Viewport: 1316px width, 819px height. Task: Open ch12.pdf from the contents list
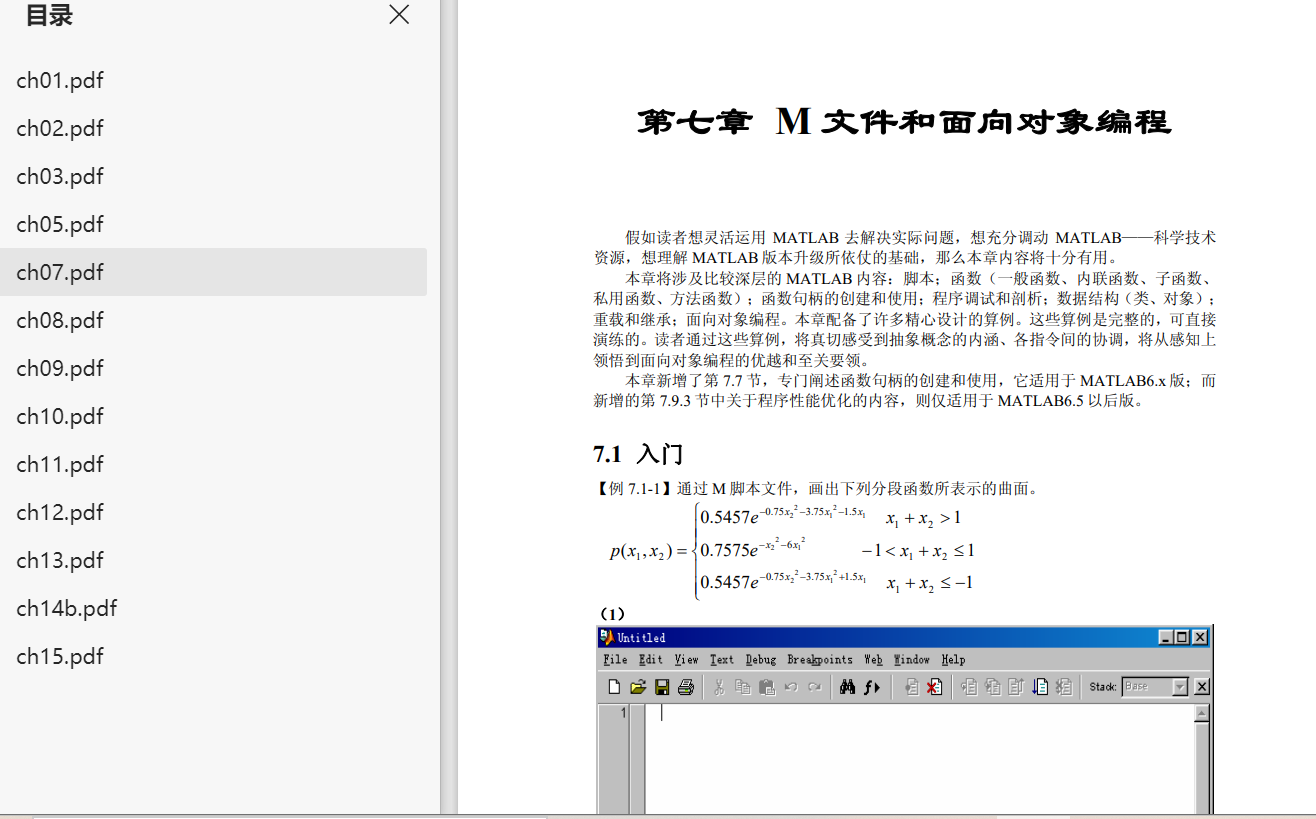tap(213, 512)
